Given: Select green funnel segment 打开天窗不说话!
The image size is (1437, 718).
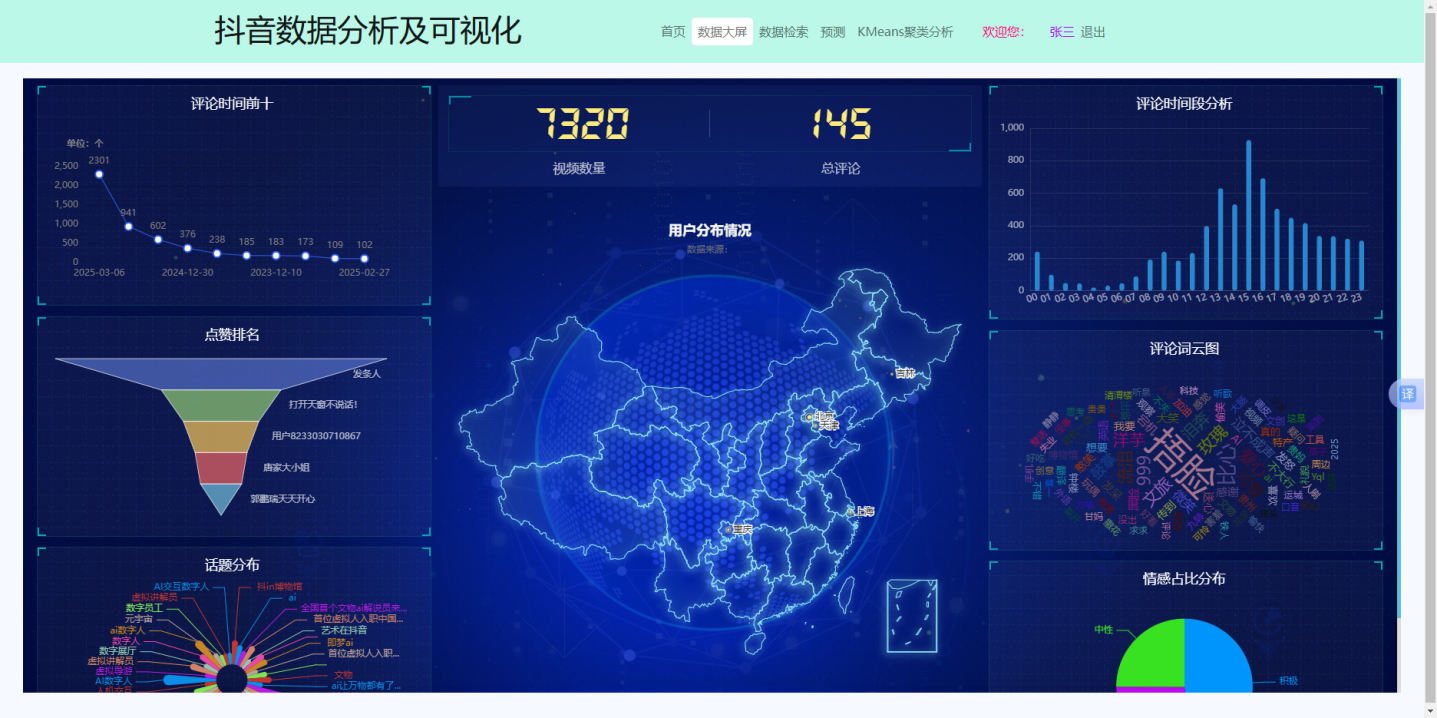Looking at the screenshot, I should [221, 405].
